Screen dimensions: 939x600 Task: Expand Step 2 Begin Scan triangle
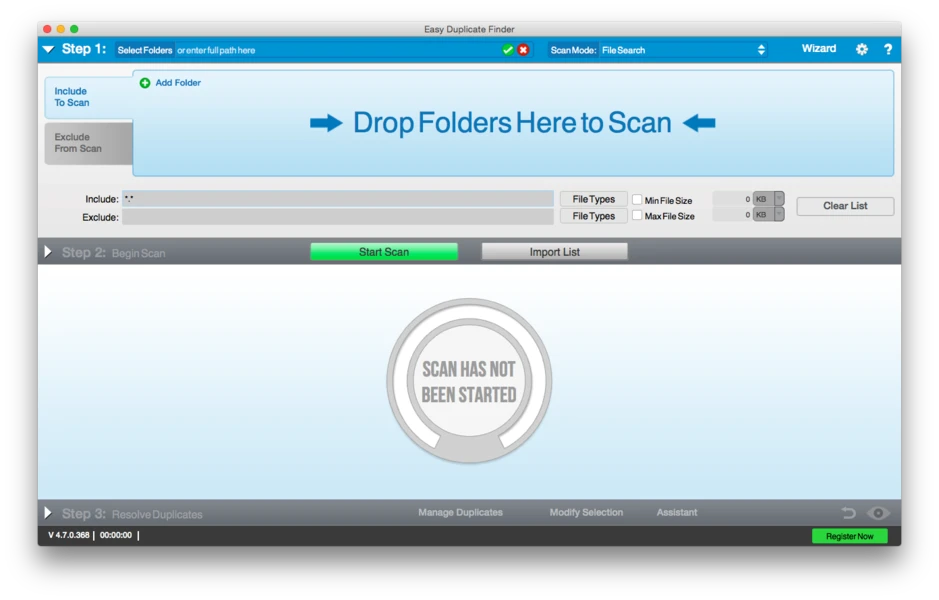(49, 252)
